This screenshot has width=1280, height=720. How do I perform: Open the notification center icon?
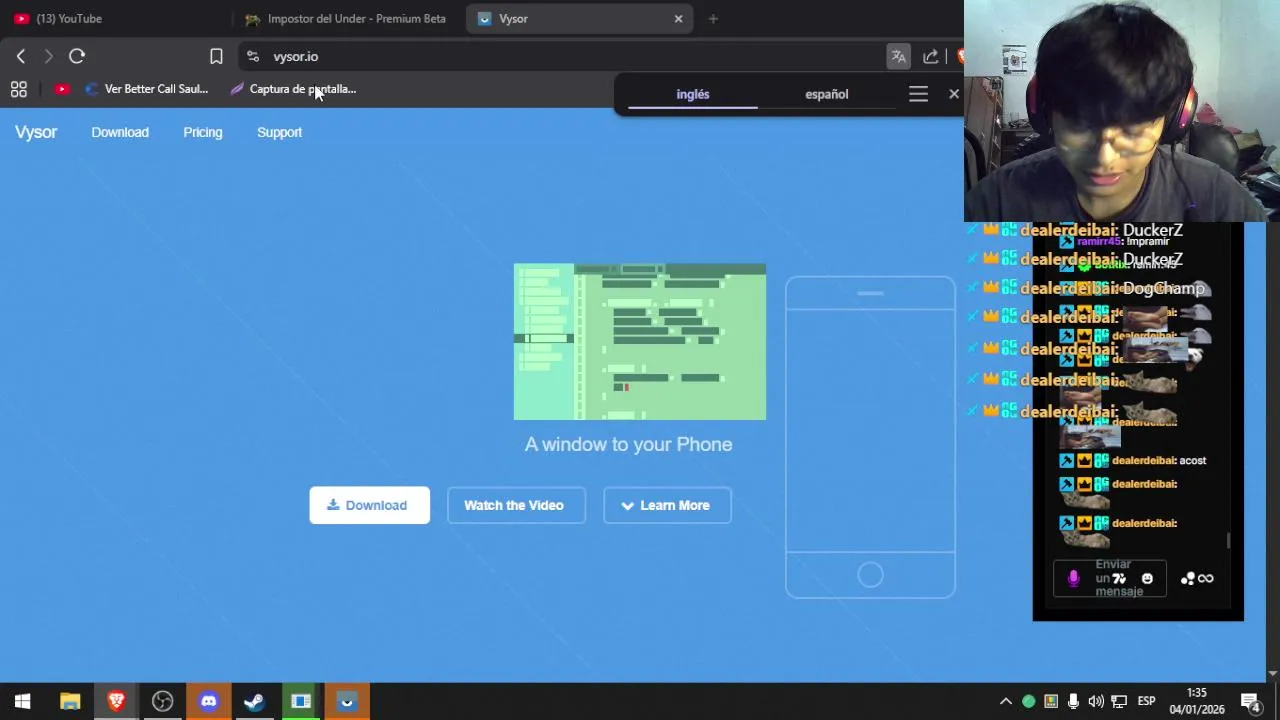tap(1250, 701)
